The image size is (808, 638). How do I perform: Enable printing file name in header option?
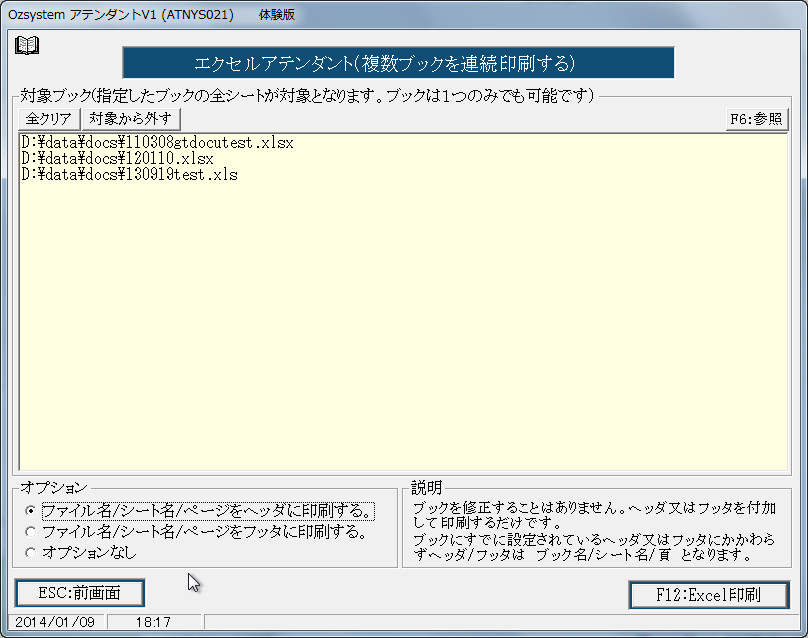(x=30, y=513)
